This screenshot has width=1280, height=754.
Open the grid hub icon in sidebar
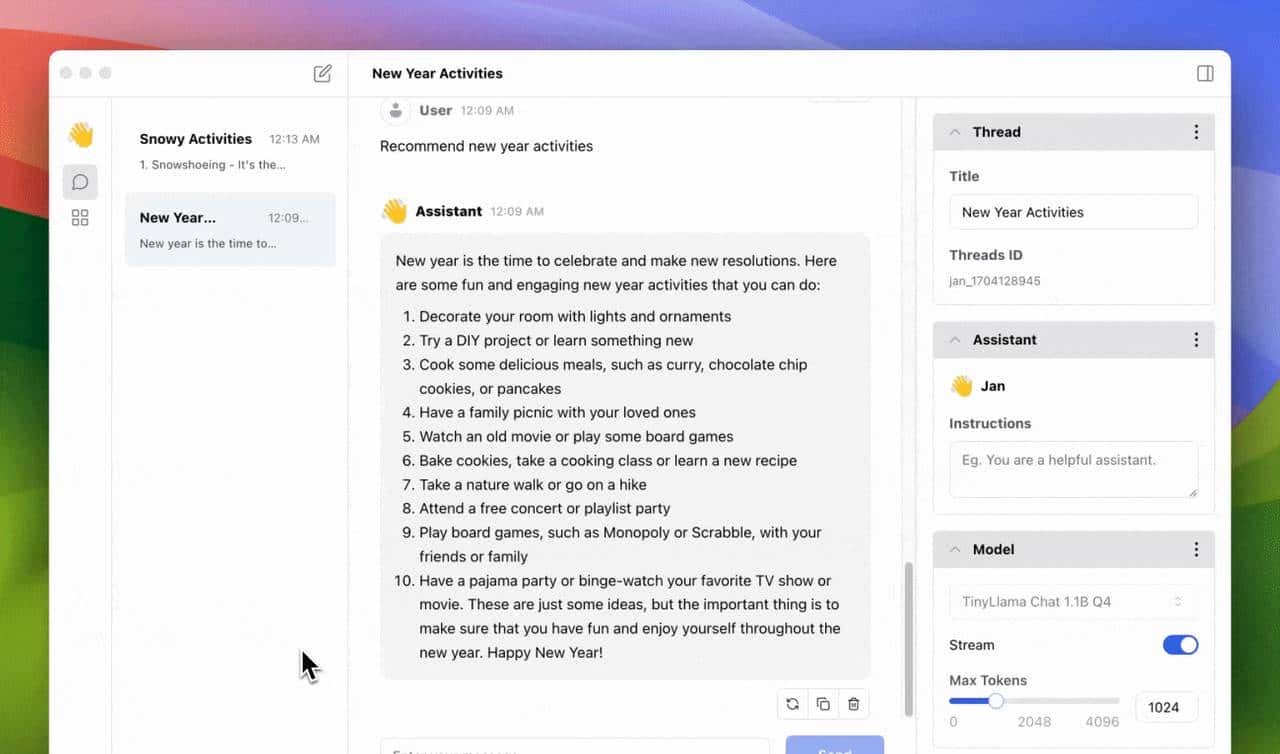(x=80, y=218)
